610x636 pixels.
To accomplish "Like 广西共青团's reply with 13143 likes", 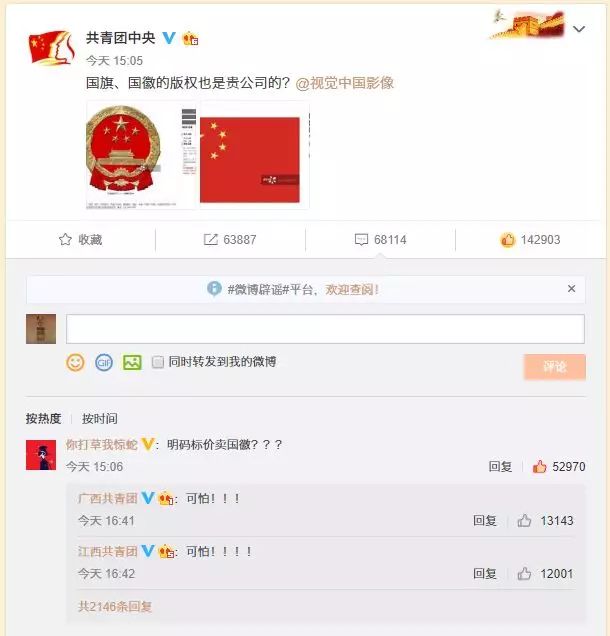I will 524,520.
